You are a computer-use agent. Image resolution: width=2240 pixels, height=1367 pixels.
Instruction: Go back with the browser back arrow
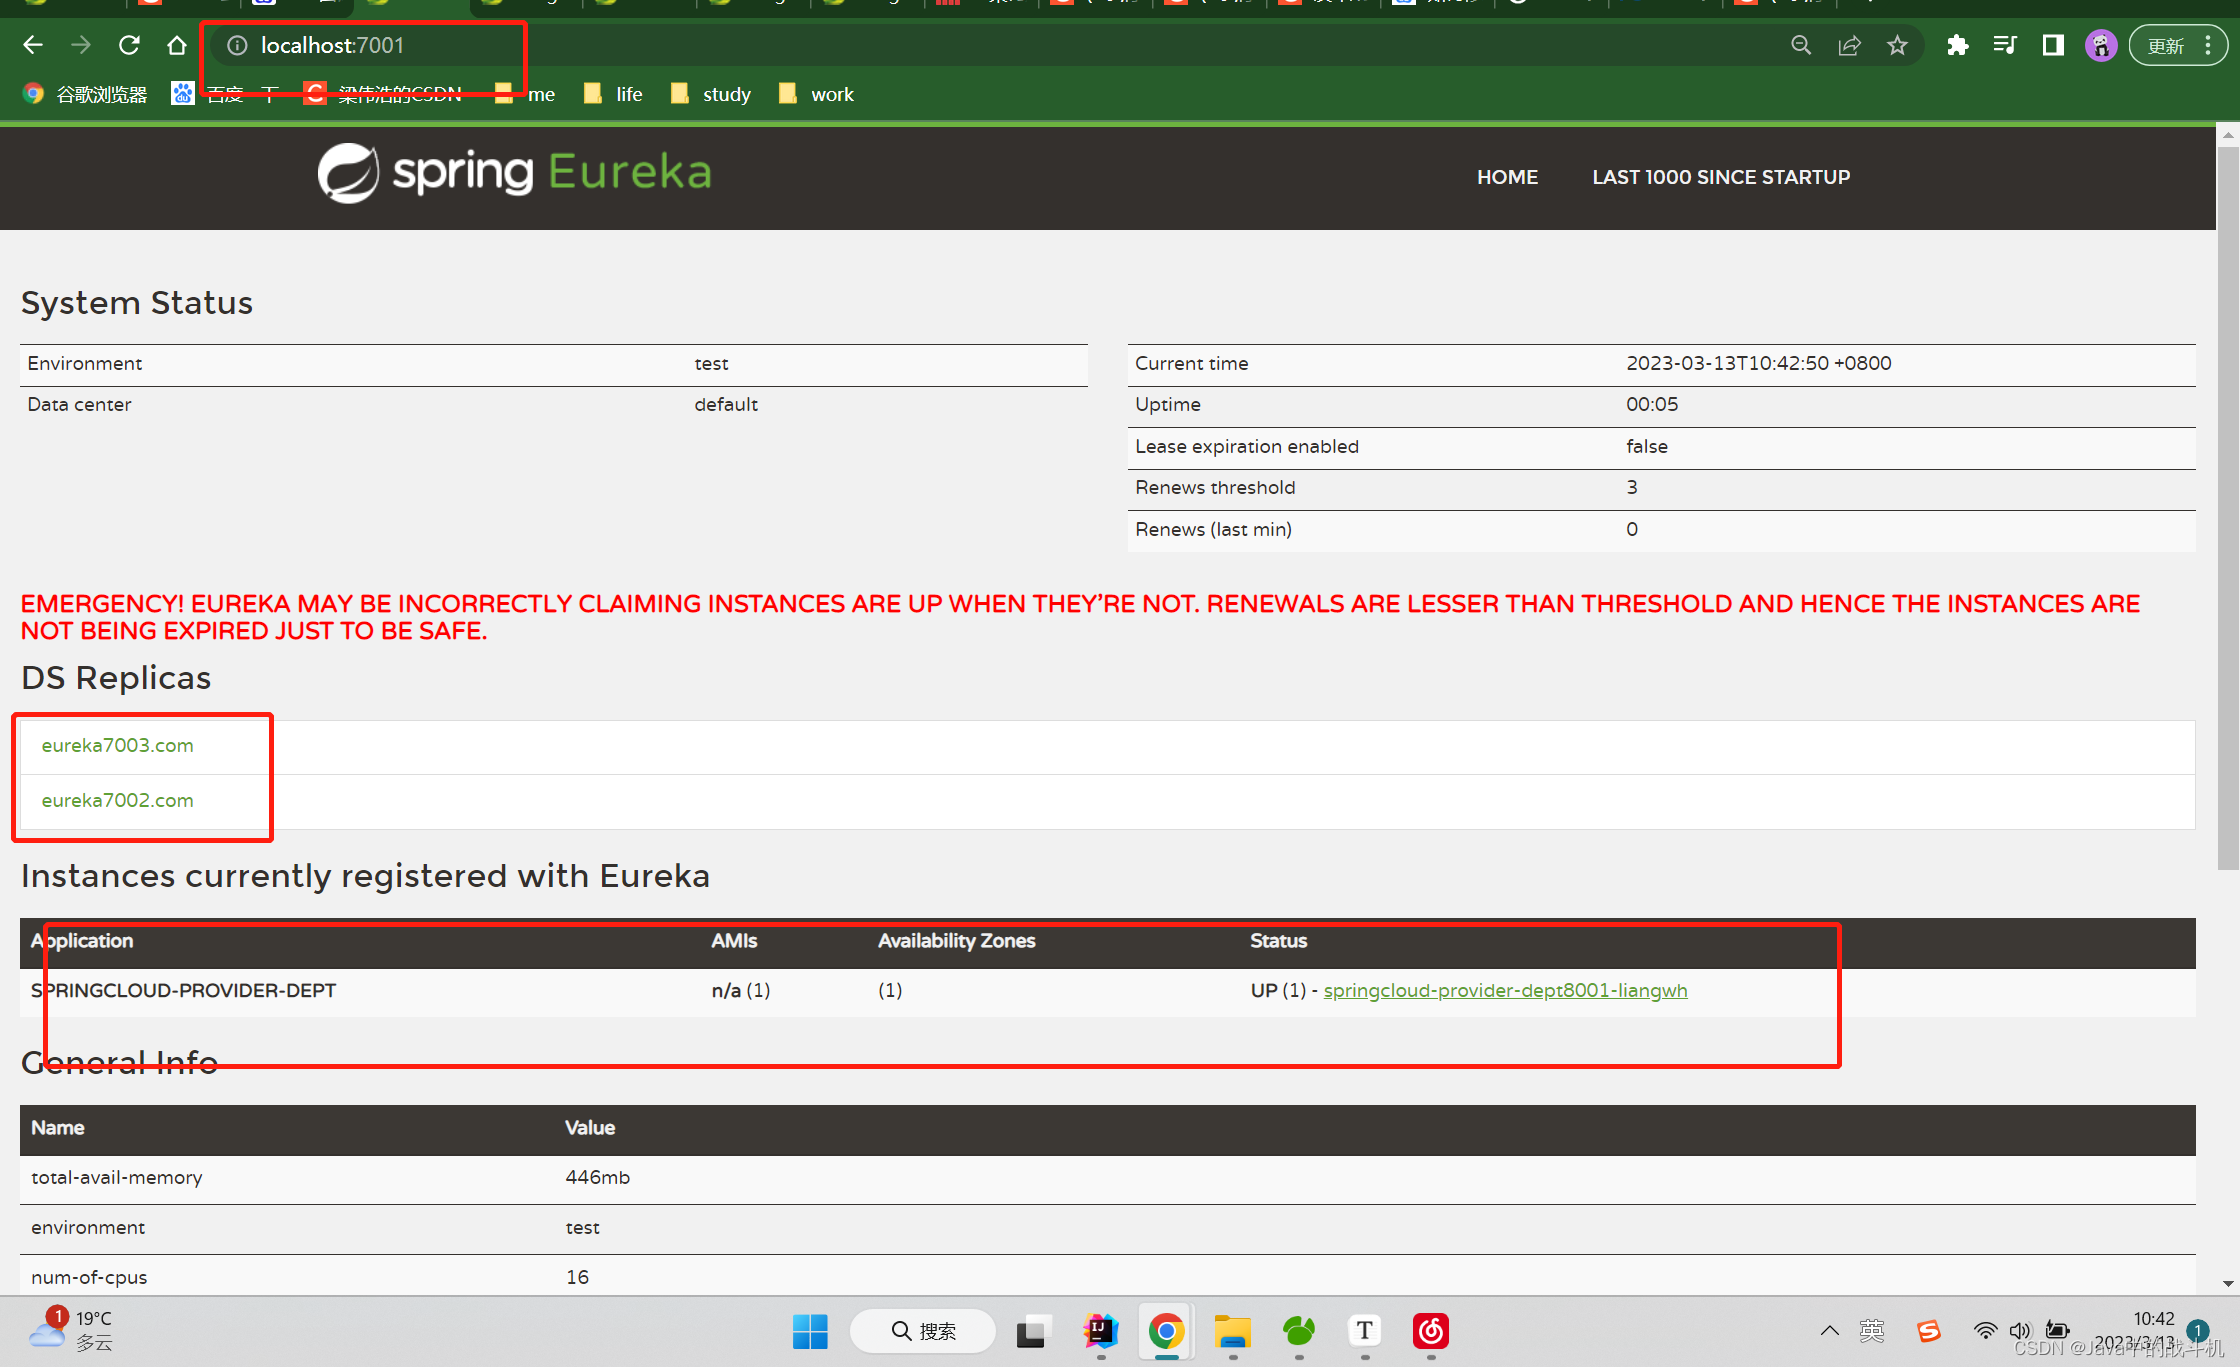32,45
